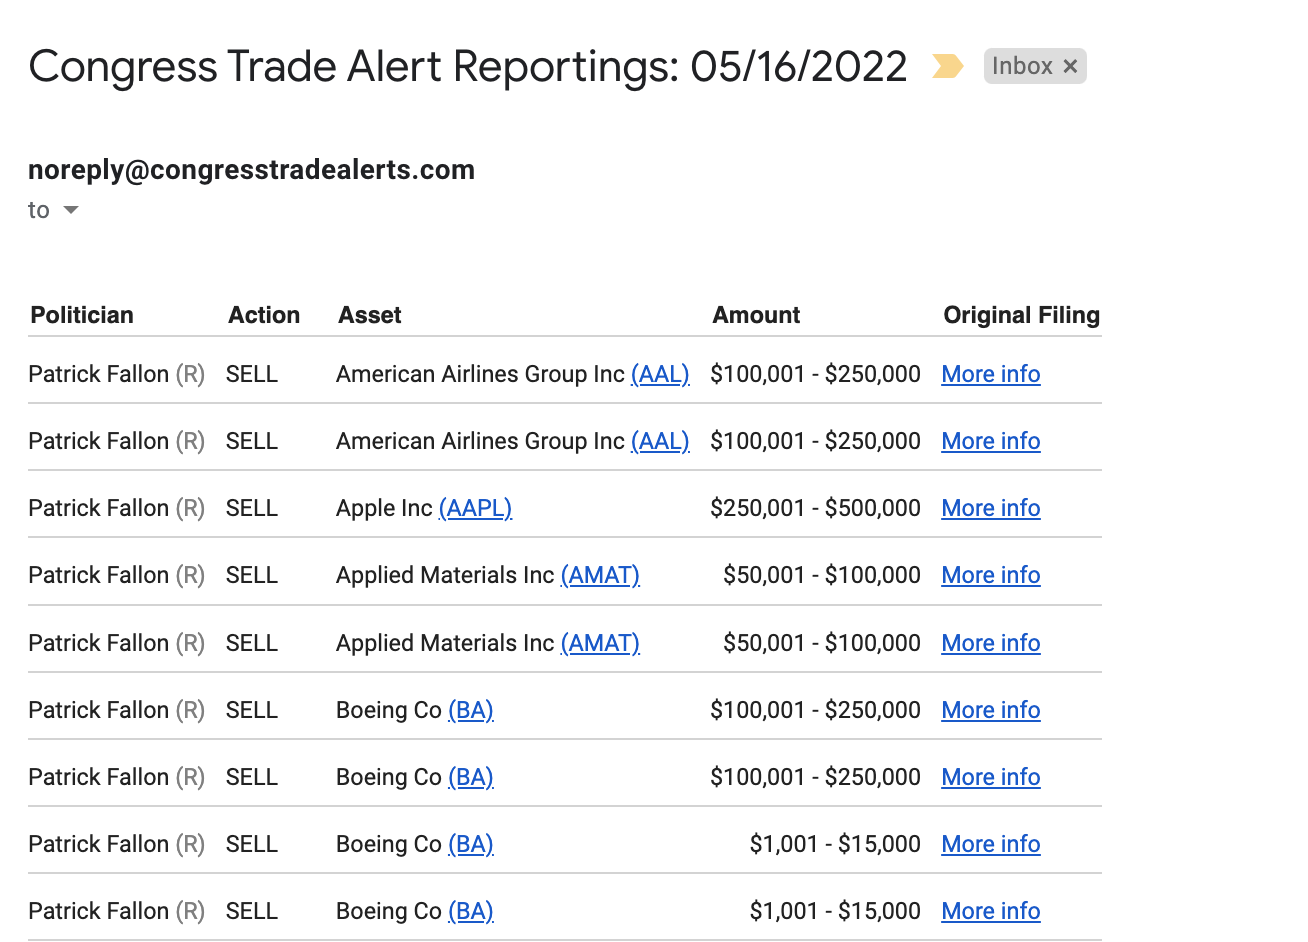Click the Asset column header
1308x942 pixels.
point(370,315)
